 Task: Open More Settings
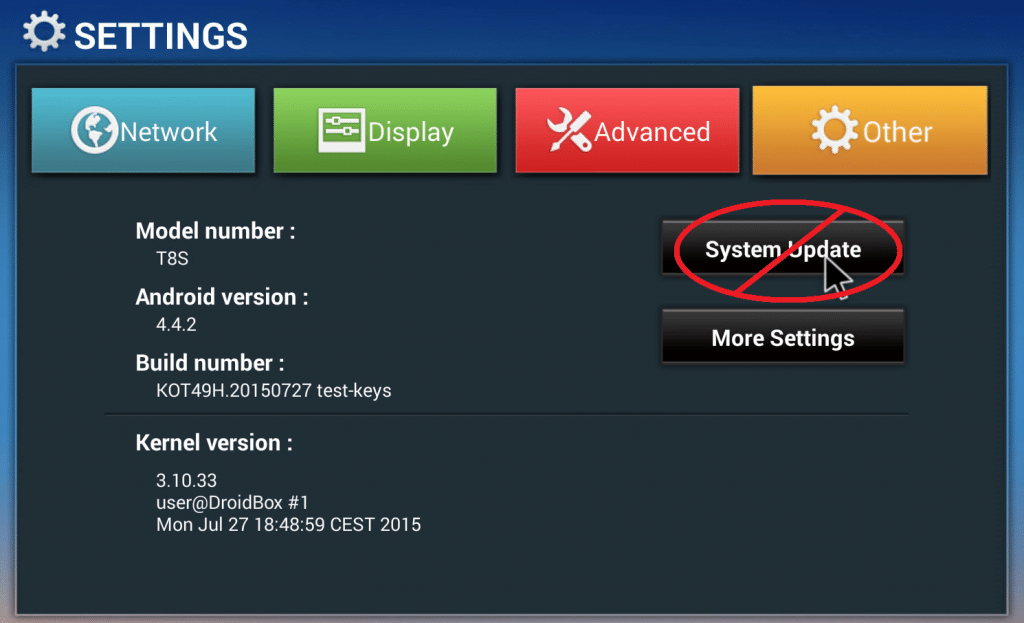783,337
